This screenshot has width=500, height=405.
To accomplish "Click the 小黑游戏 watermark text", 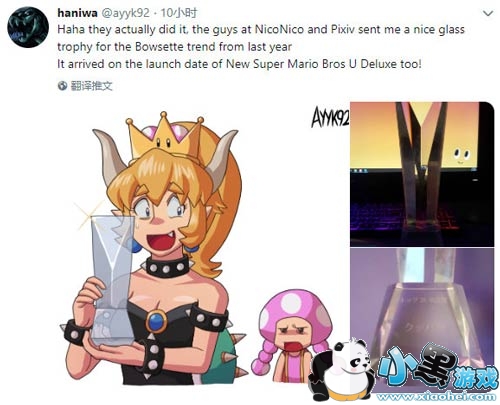I will click(x=439, y=368).
